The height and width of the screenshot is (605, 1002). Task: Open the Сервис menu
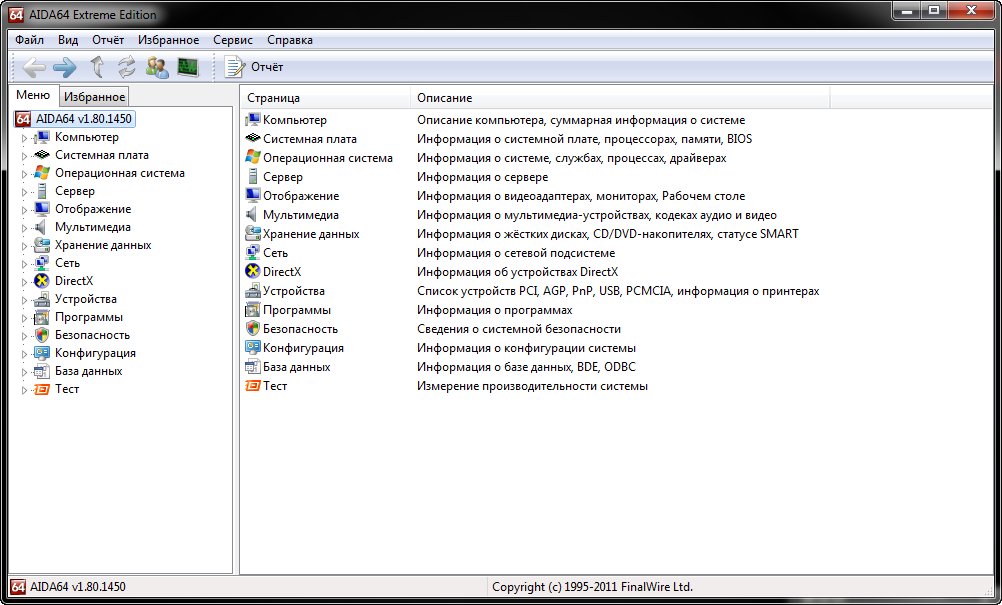point(233,40)
